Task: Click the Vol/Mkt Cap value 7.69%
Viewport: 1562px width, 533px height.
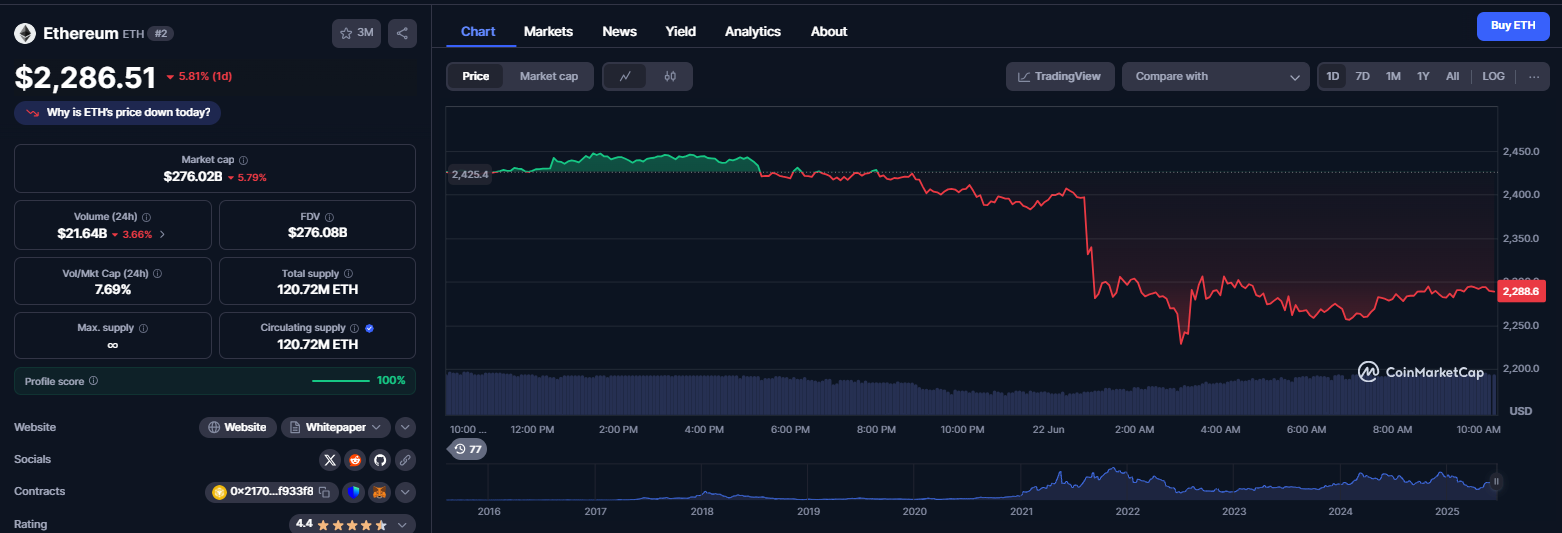Action: tap(113, 289)
